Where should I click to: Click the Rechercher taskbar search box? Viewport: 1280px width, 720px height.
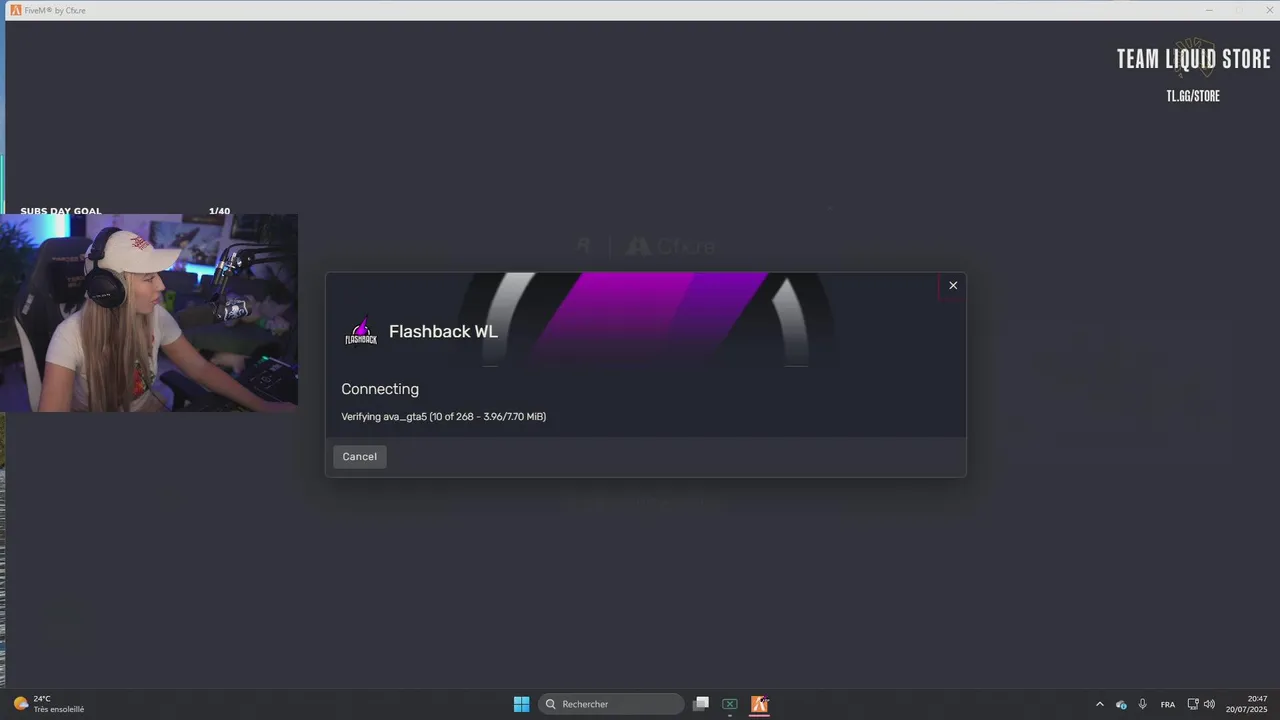point(611,704)
